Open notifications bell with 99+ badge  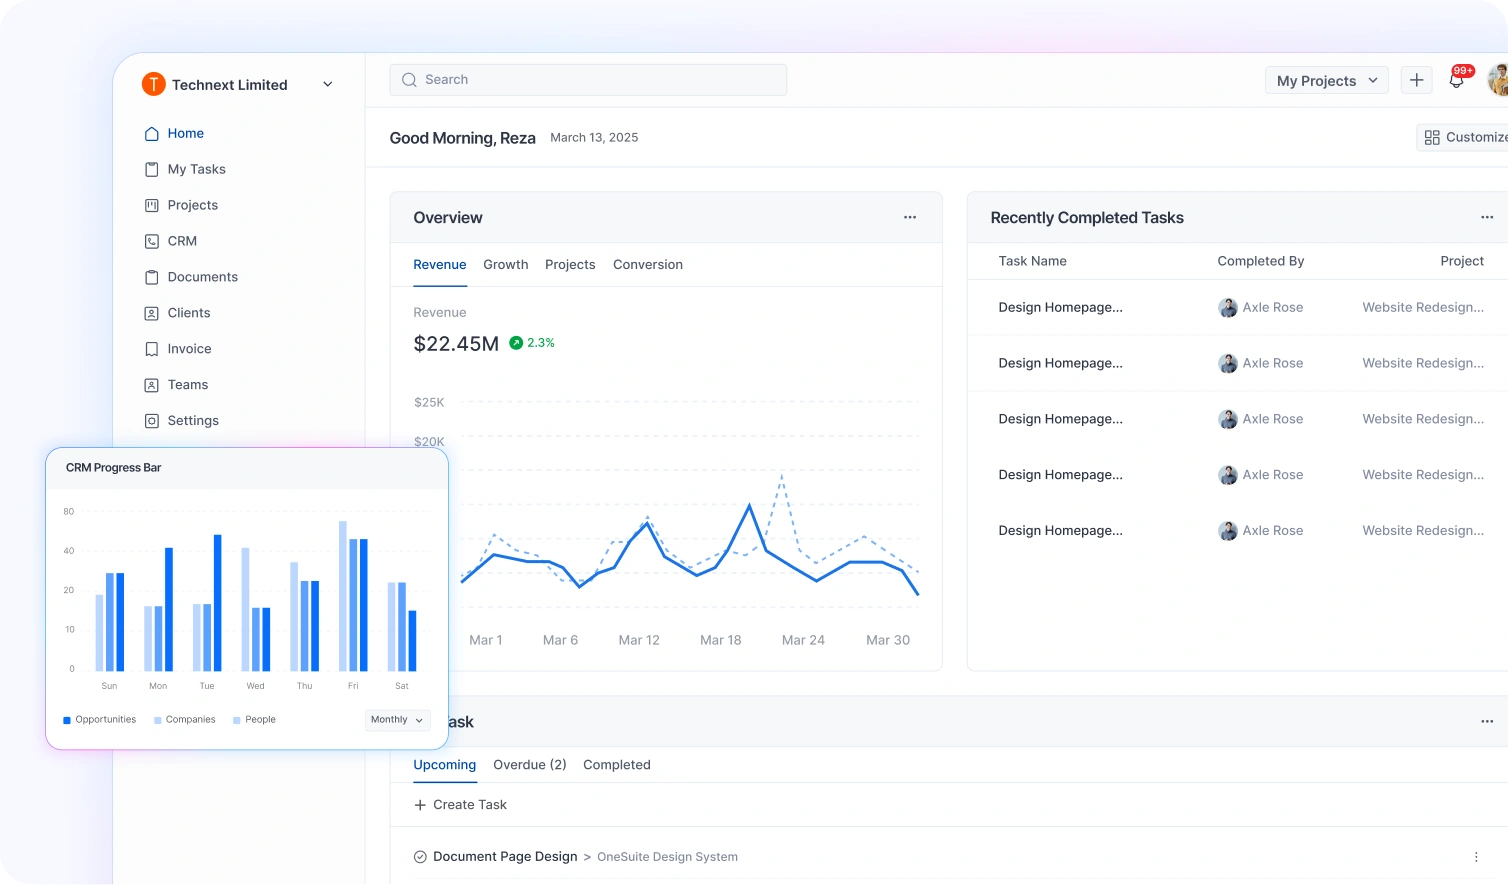1458,80
